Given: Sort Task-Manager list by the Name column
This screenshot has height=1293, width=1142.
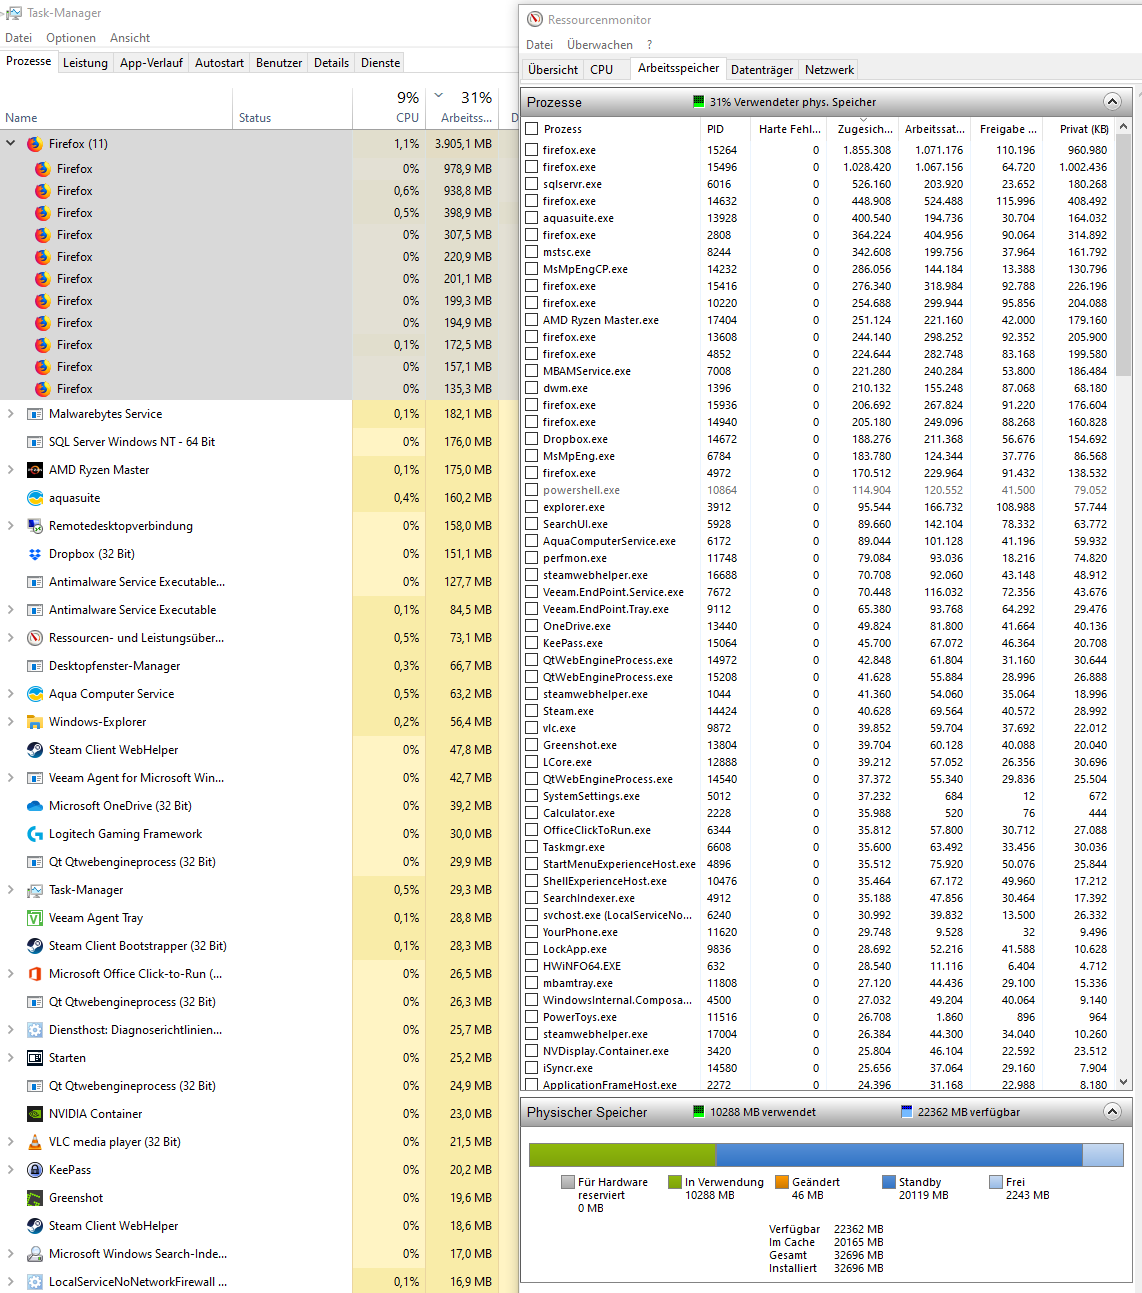Looking at the screenshot, I should [x=116, y=109].
